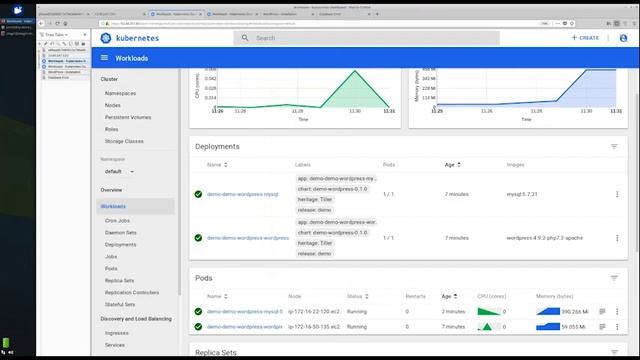
Task: Select Daemon Sets in the sidebar
Action: pos(120,233)
